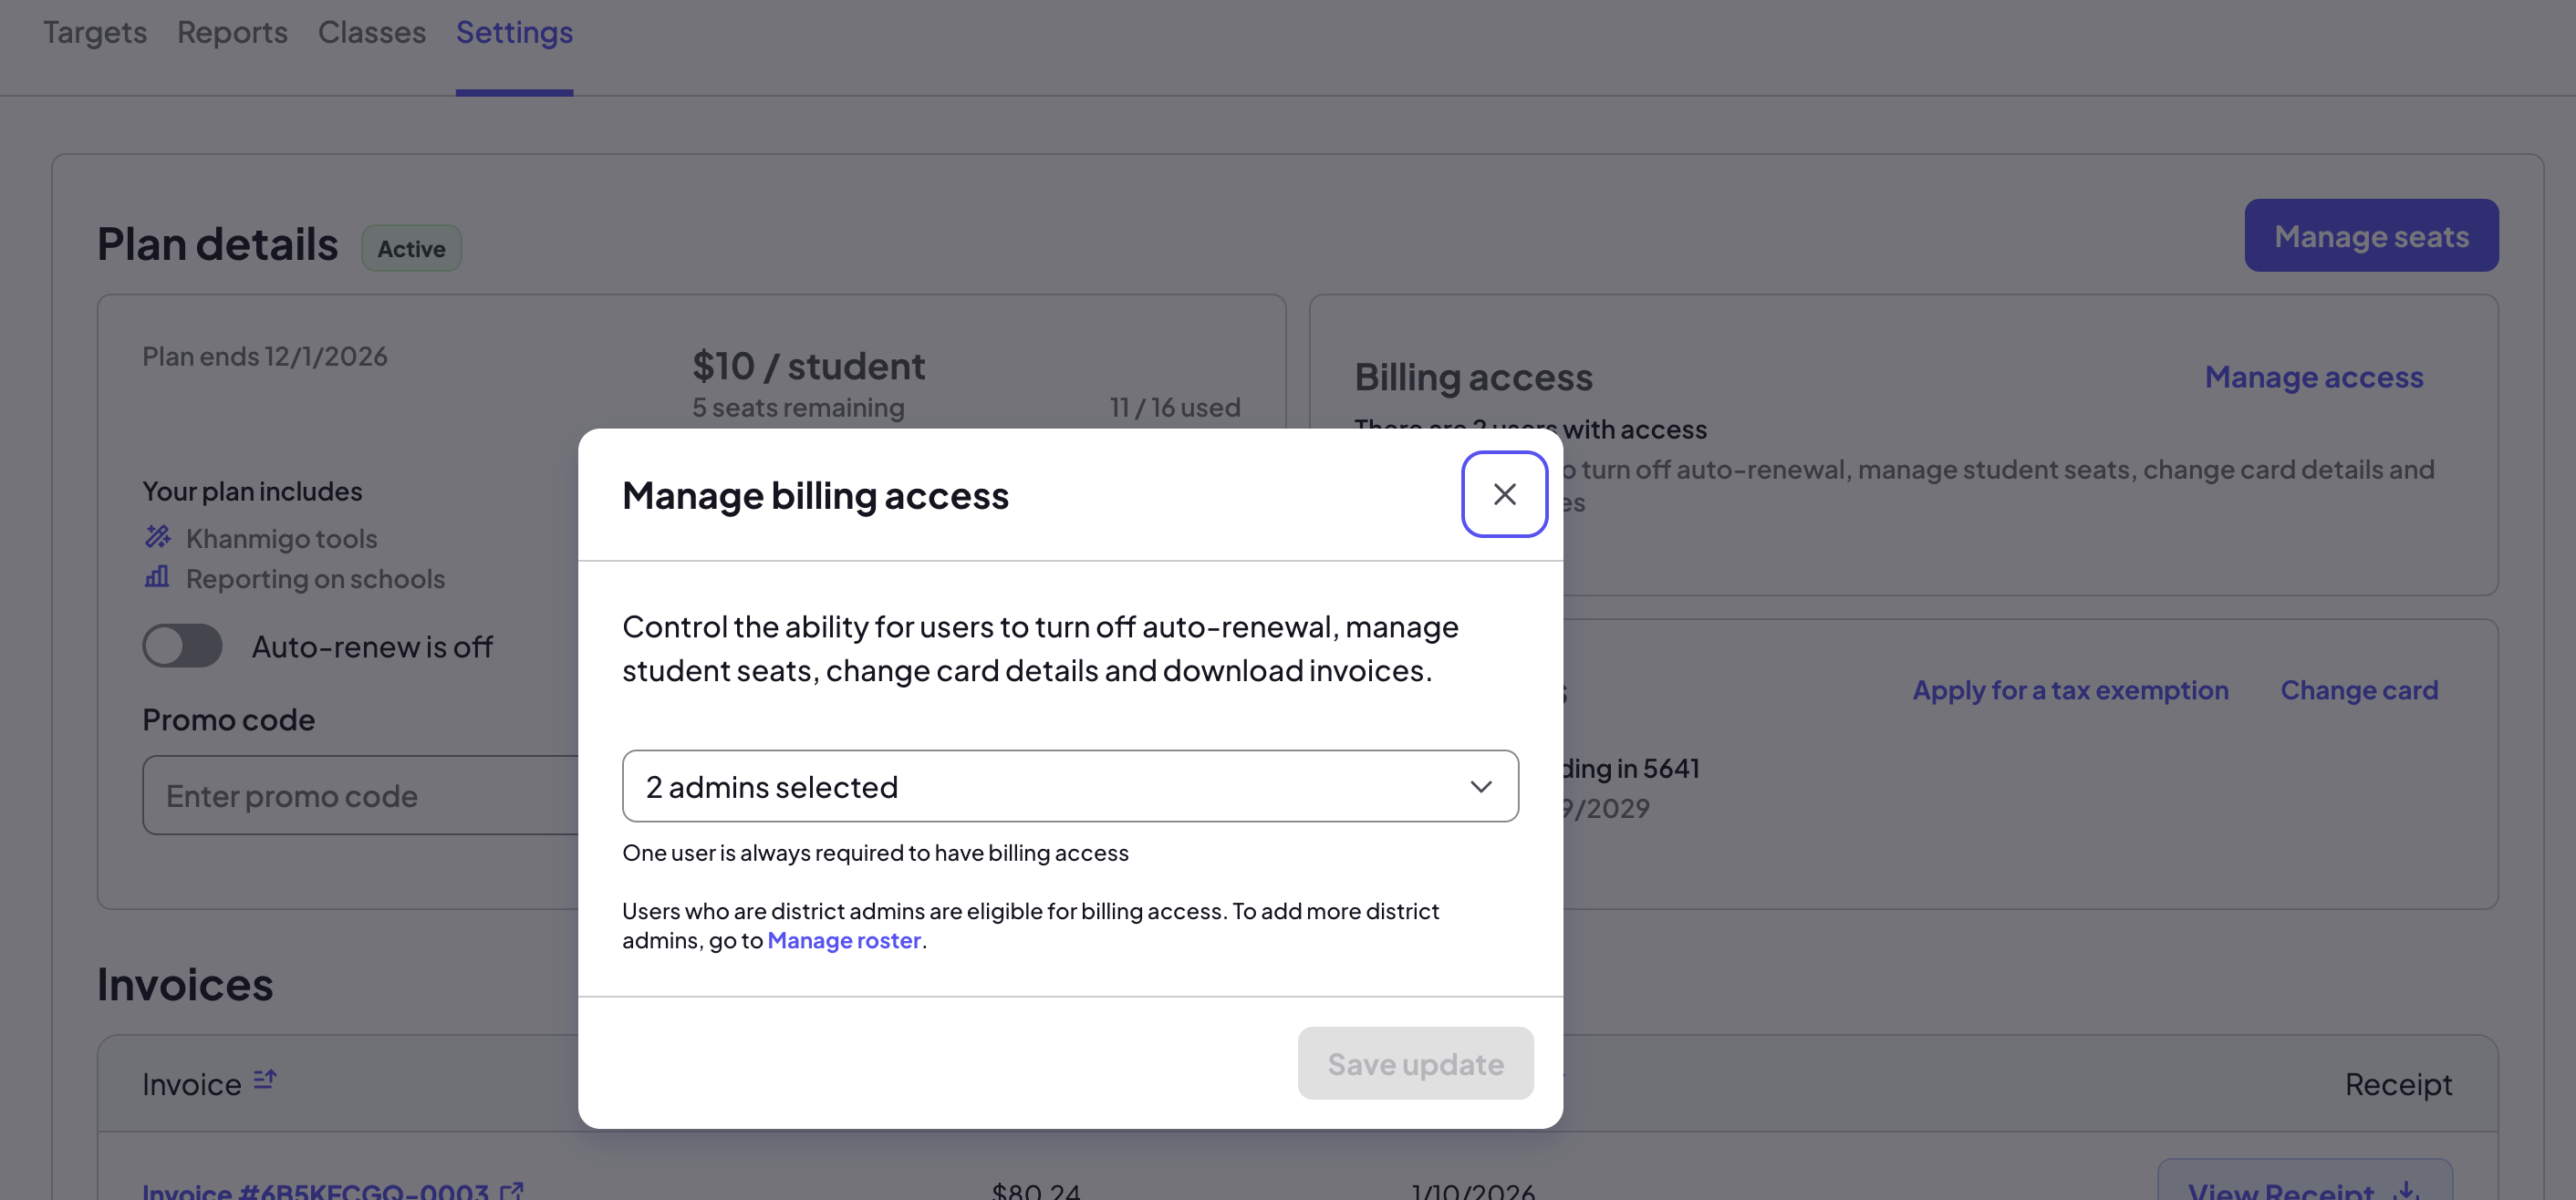Open the 2 admins selected dropdown
The width and height of the screenshot is (2576, 1200).
(1070, 786)
